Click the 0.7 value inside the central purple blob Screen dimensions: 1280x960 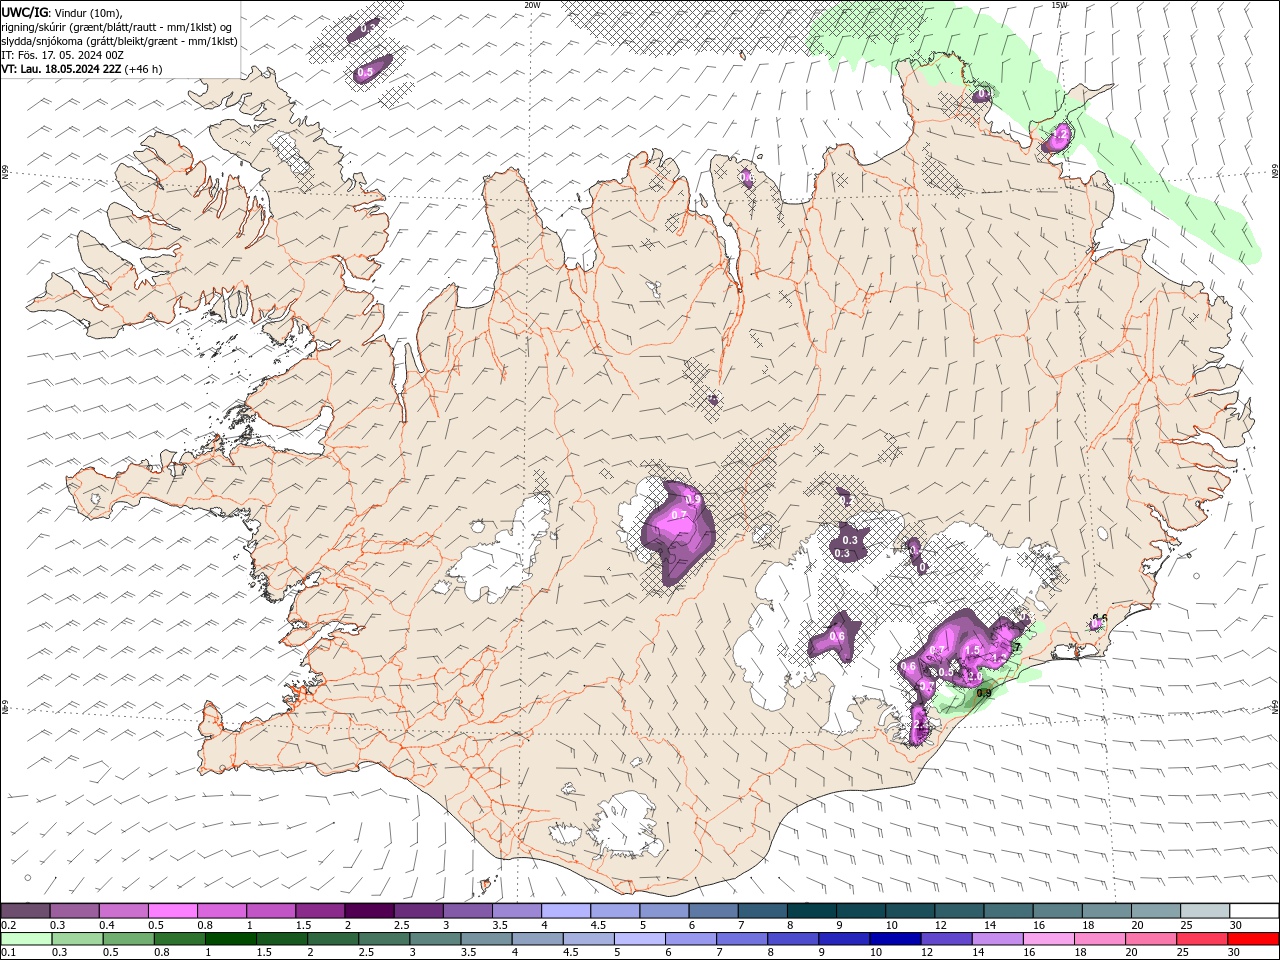pyautogui.click(x=678, y=515)
